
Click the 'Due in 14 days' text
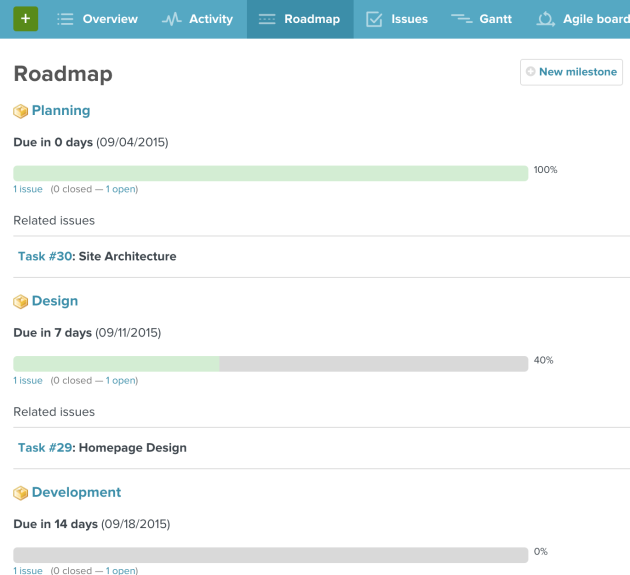point(55,524)
